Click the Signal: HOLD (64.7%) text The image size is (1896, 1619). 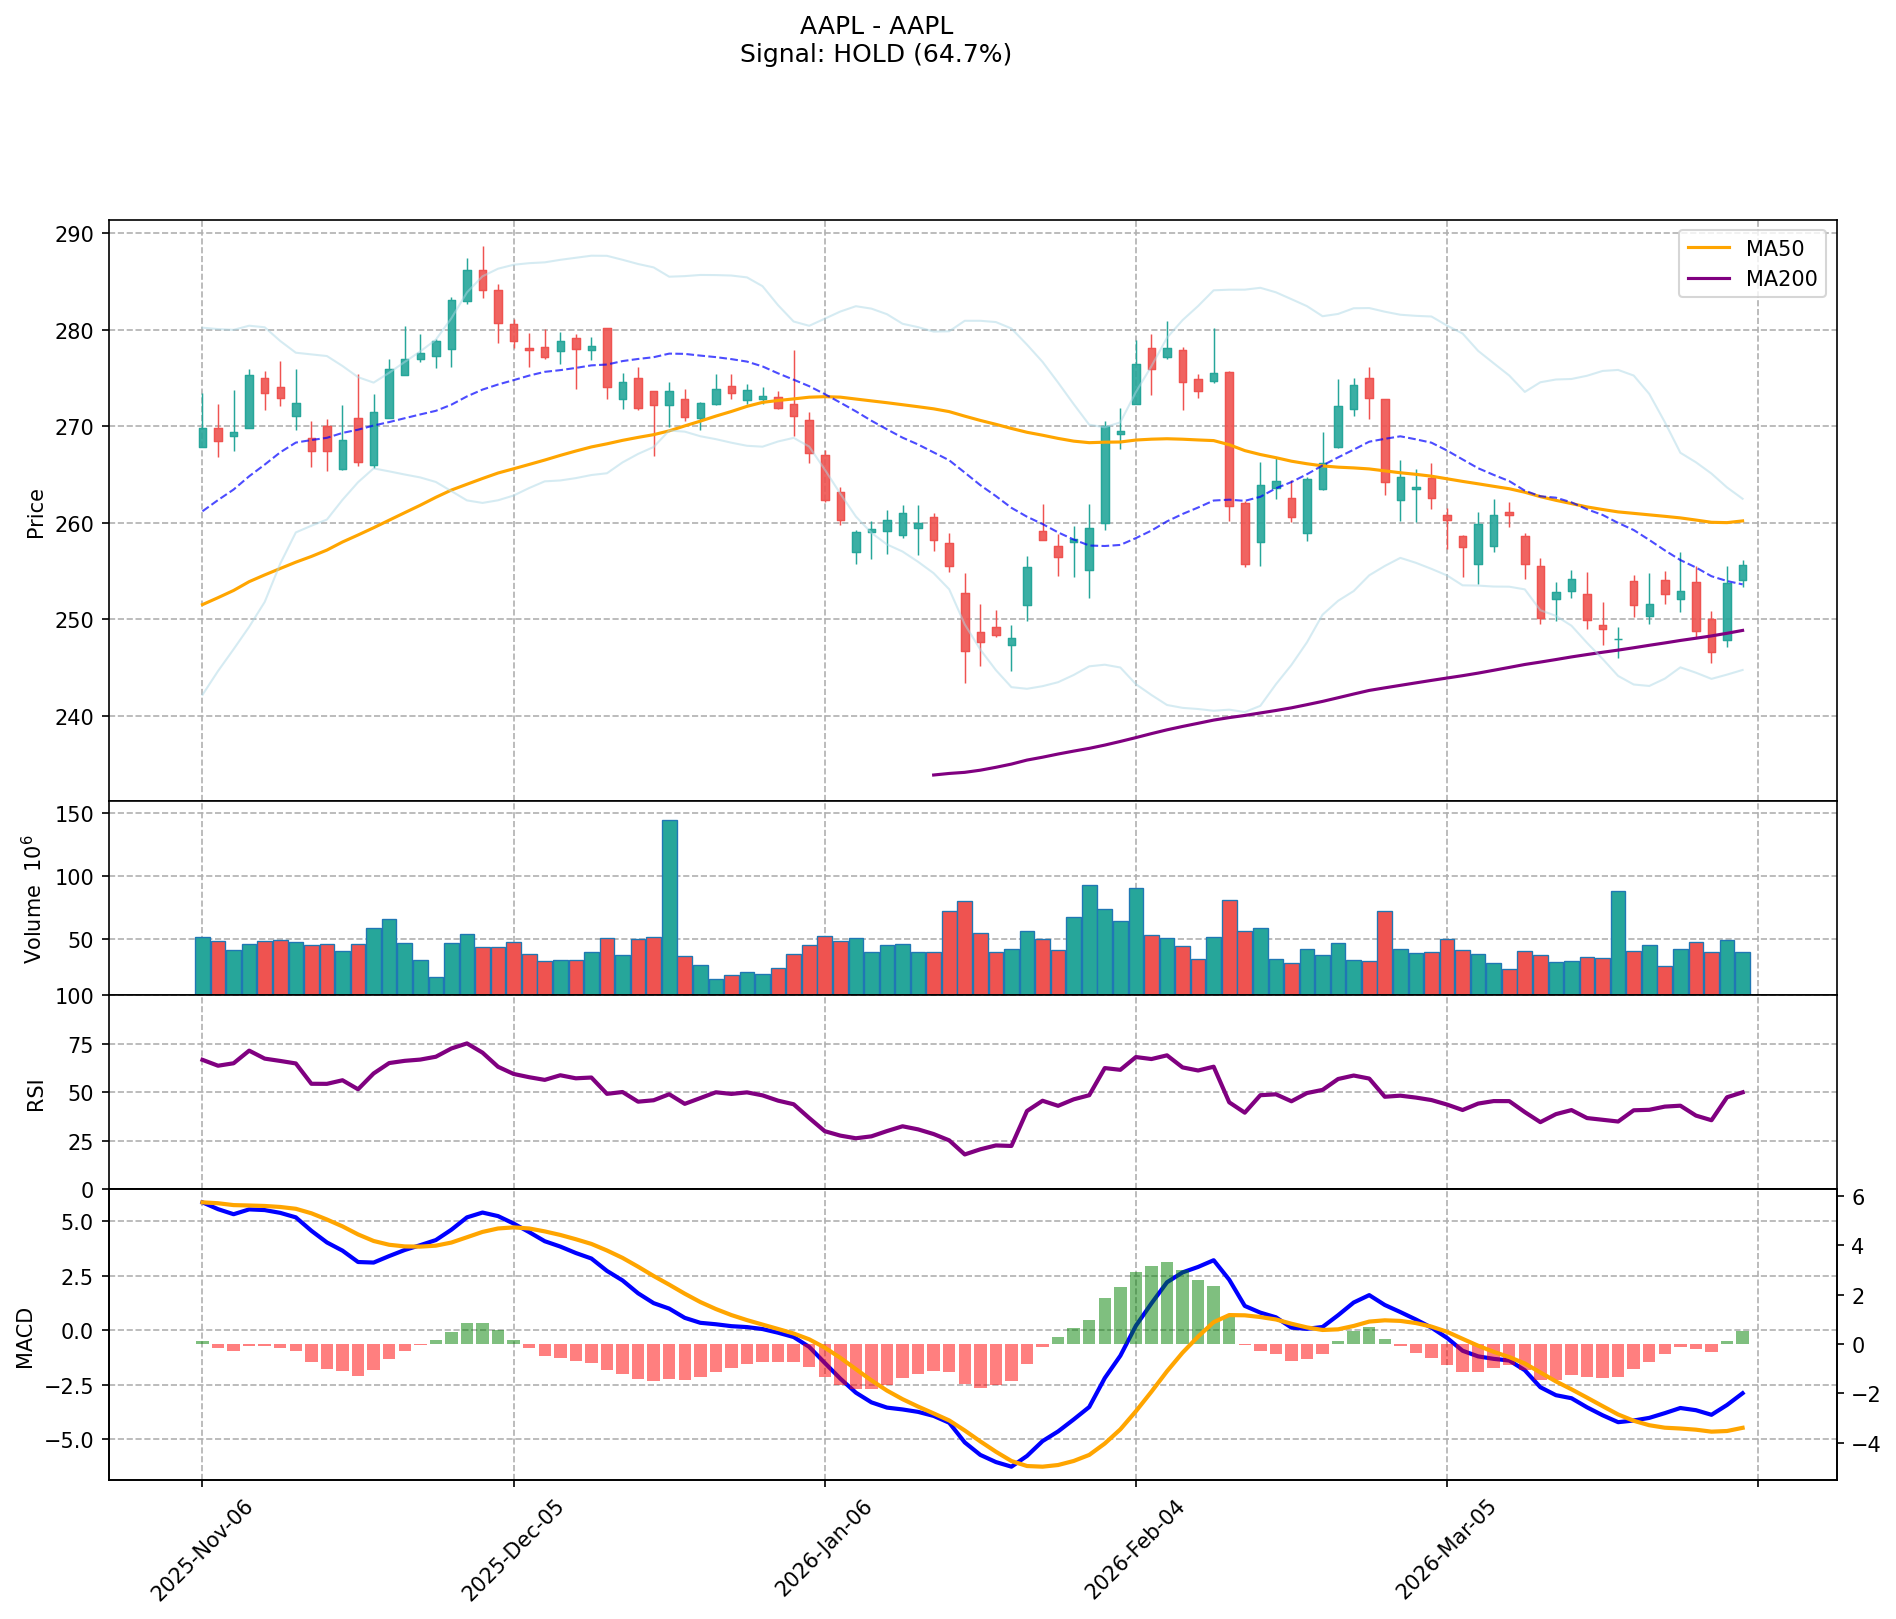point(876,54)
